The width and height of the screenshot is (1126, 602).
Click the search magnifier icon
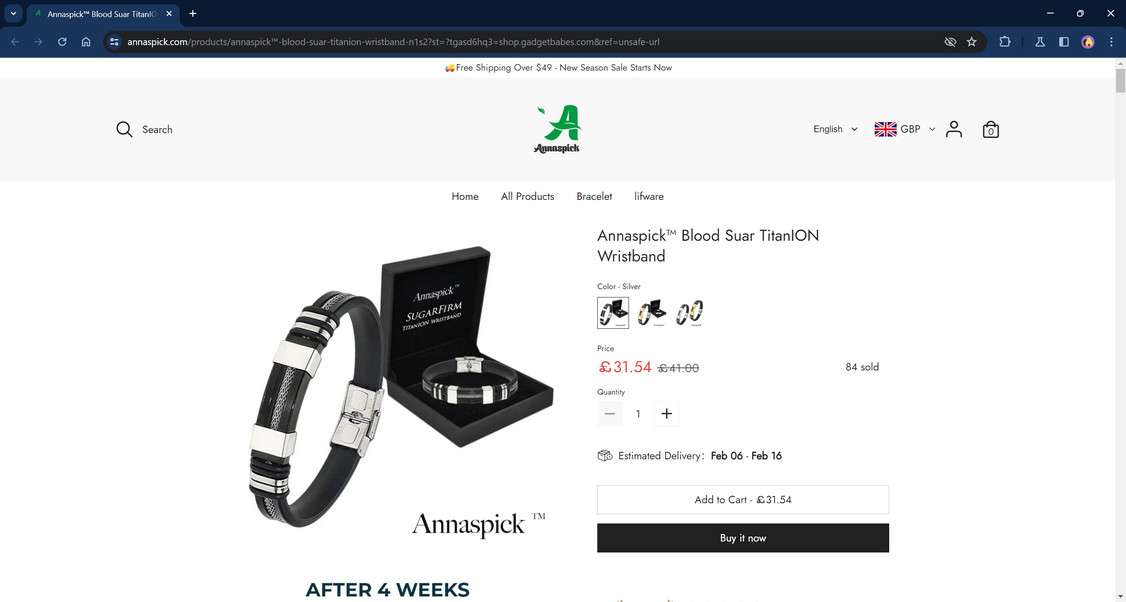[x=124, y=129]
